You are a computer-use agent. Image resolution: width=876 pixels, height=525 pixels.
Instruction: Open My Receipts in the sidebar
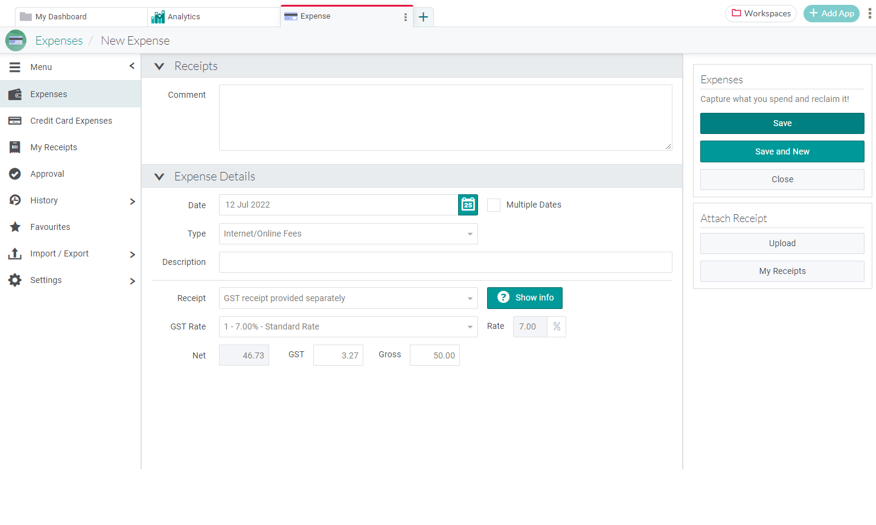pos(70,147)
